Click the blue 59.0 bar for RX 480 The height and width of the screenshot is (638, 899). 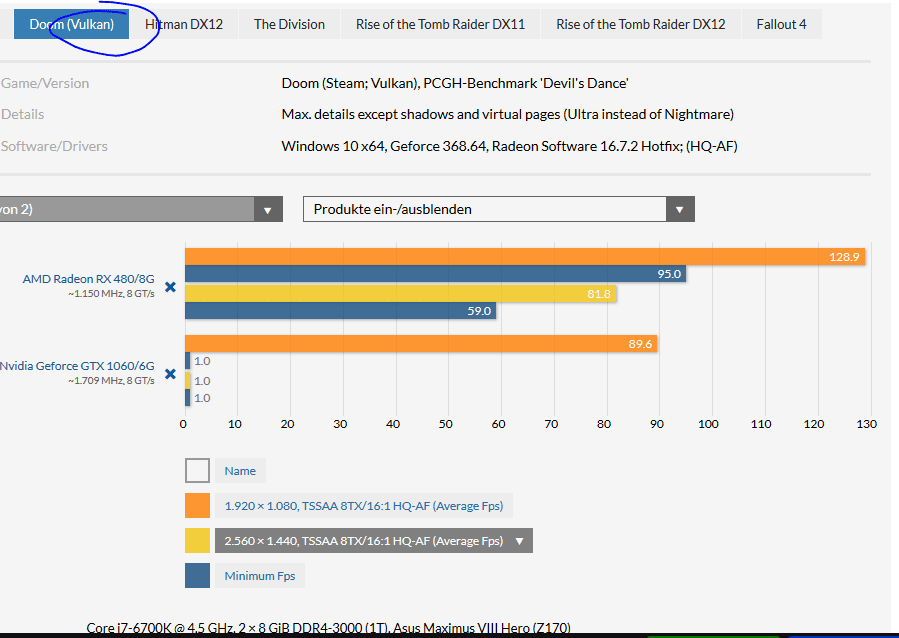(340, 311)
